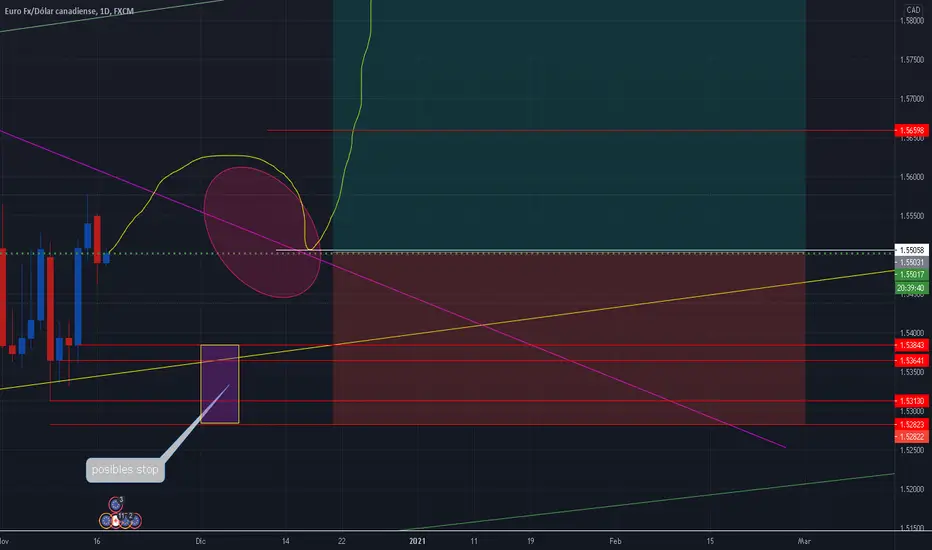
Task: Click the gray 1.55031 price label
Action: (911, 262)
